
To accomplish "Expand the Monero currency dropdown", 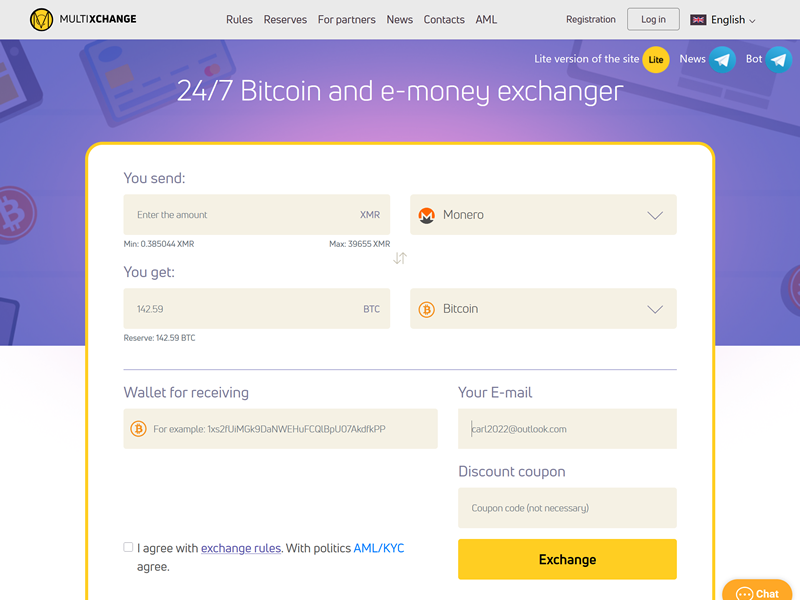I will tap(656, 214).
